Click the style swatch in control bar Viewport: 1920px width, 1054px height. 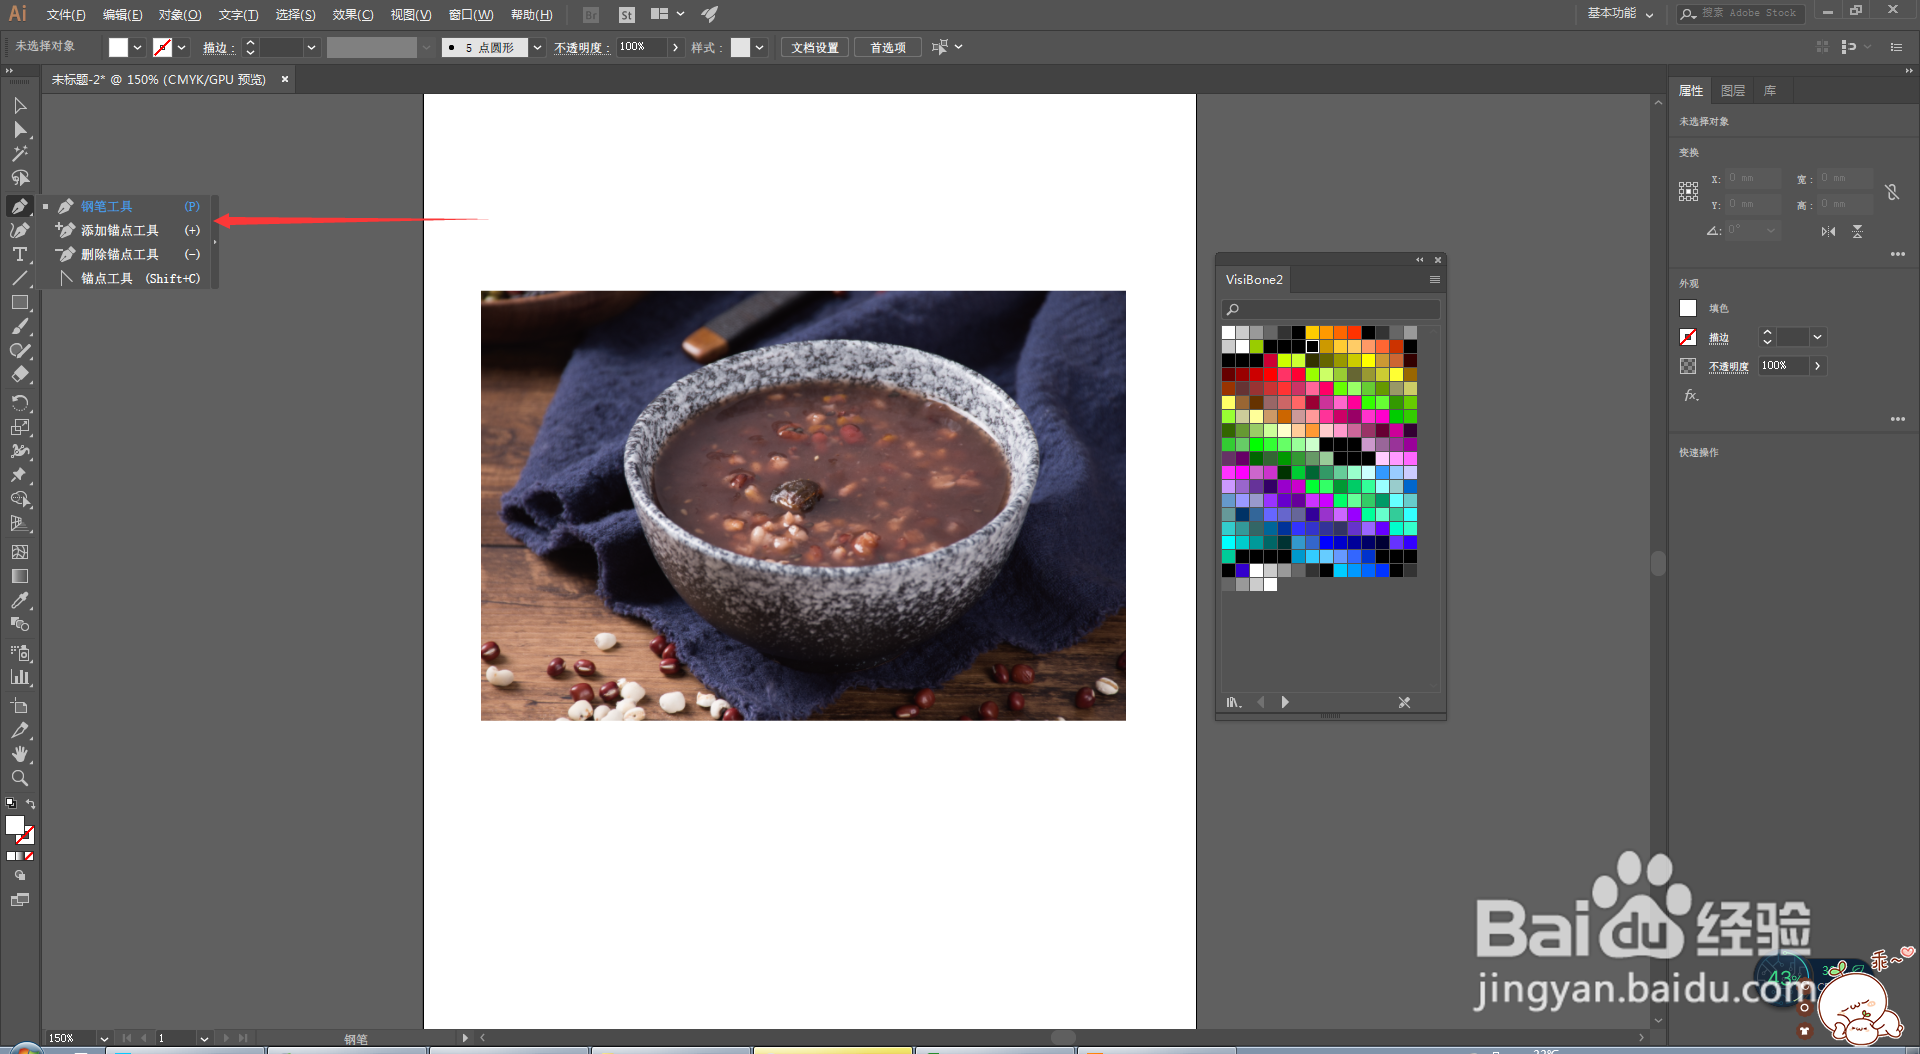[741, 47]
